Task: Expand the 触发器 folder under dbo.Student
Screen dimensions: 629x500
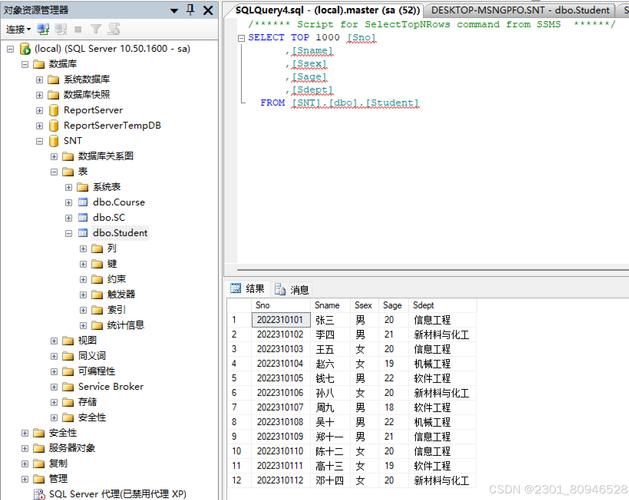Action: pos(84,295)
